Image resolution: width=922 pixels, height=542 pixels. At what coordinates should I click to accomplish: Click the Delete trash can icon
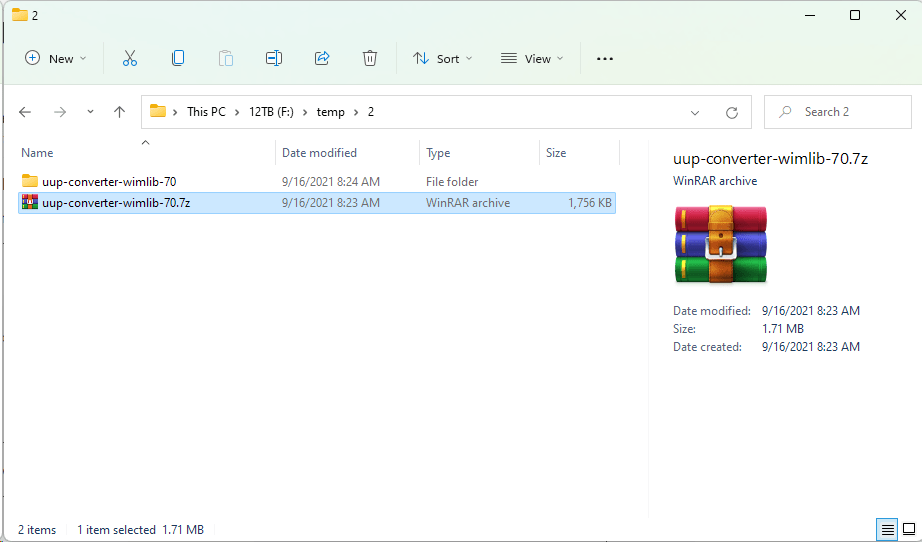pos(370,59)
